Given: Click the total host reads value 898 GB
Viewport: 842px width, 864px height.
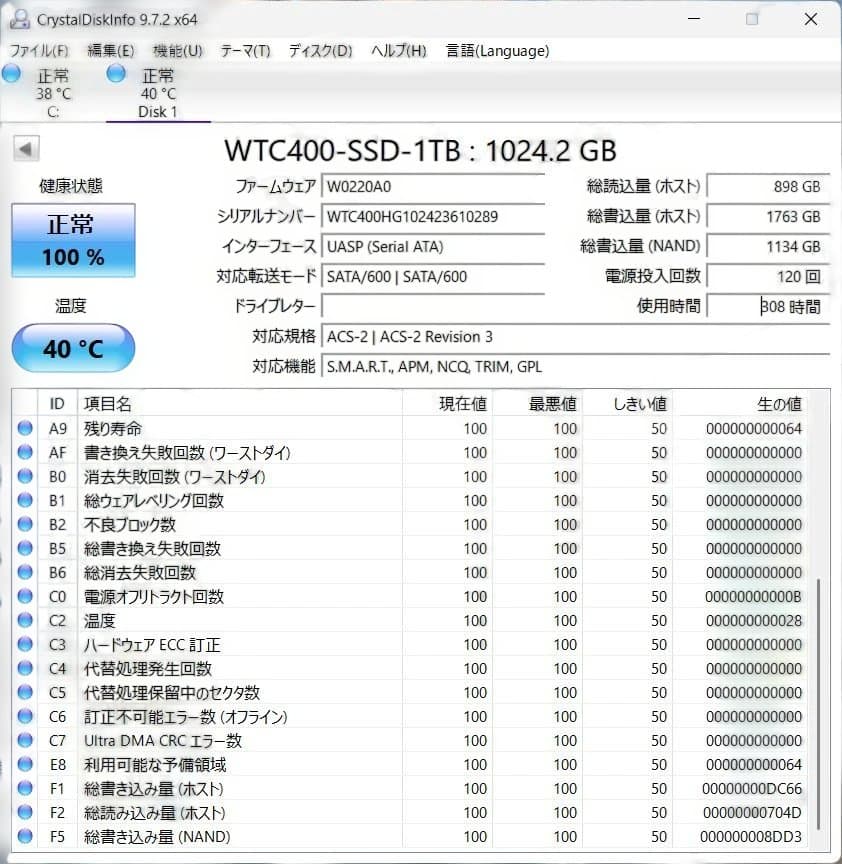Looking at the screenshot, I should click(x=768, y=186).
